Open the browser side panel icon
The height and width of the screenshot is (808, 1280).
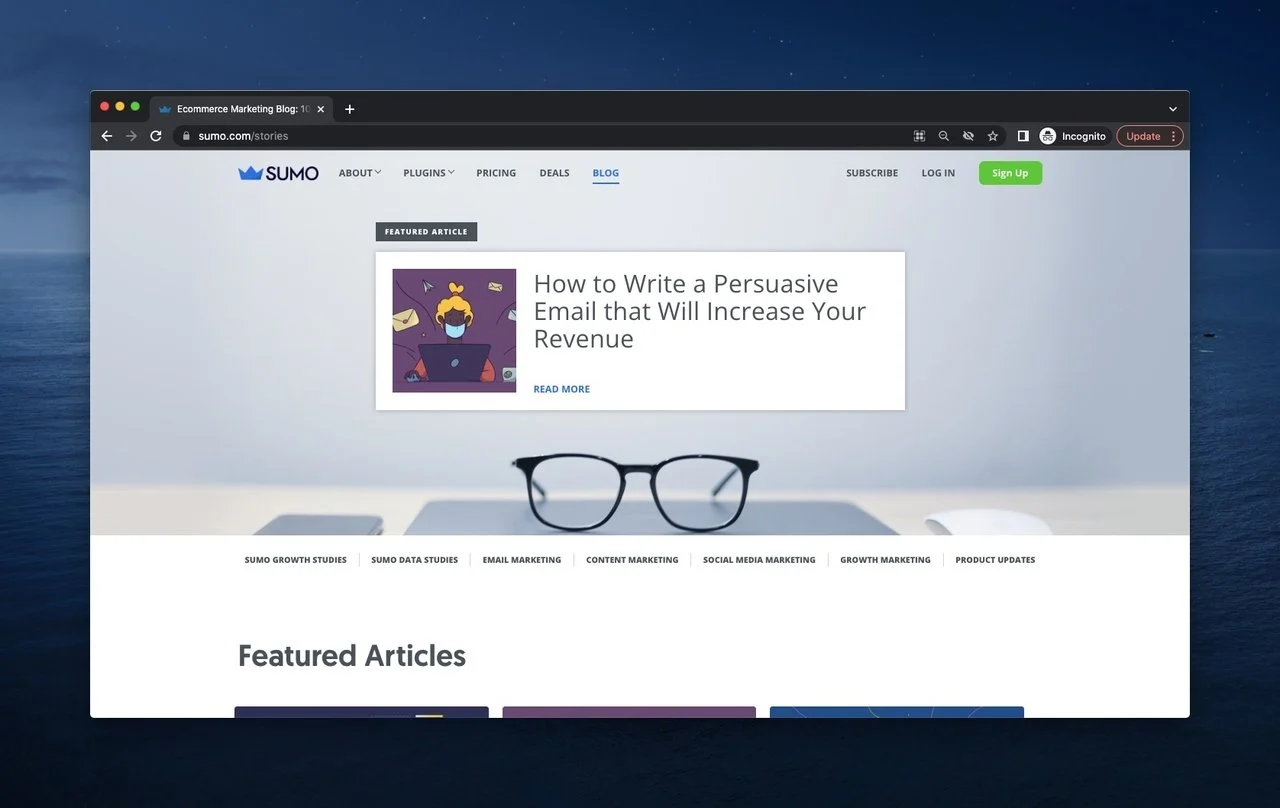coord(1023,136)
